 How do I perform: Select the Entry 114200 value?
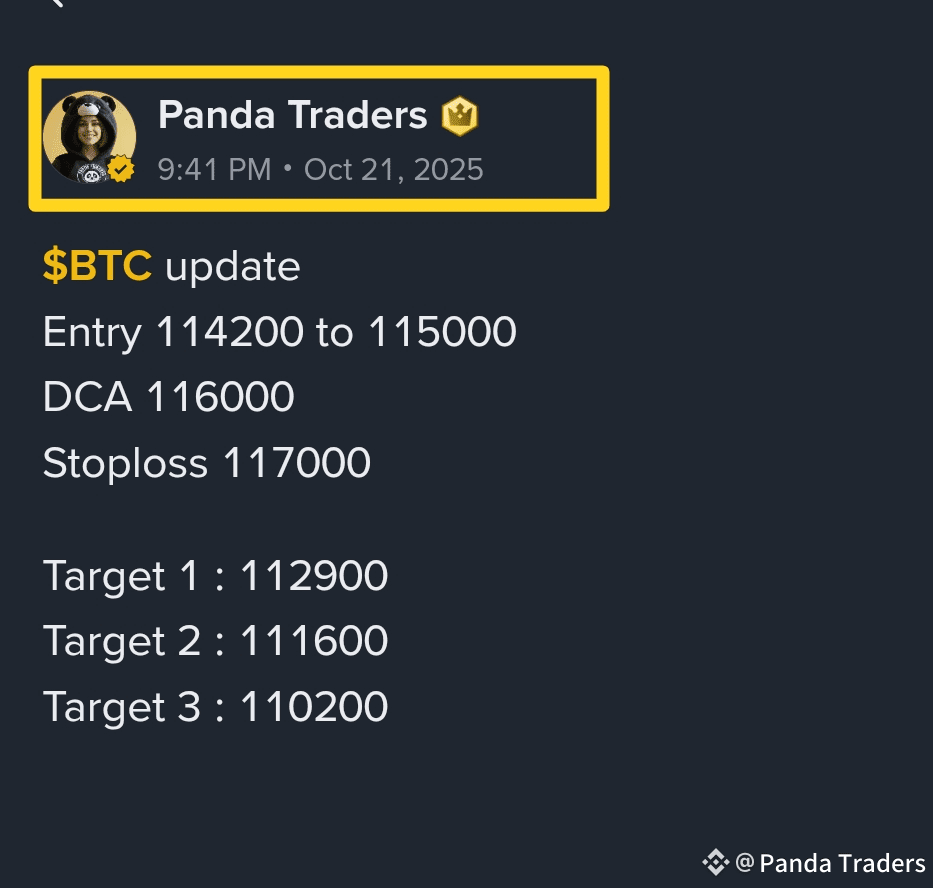coord(230,332)
